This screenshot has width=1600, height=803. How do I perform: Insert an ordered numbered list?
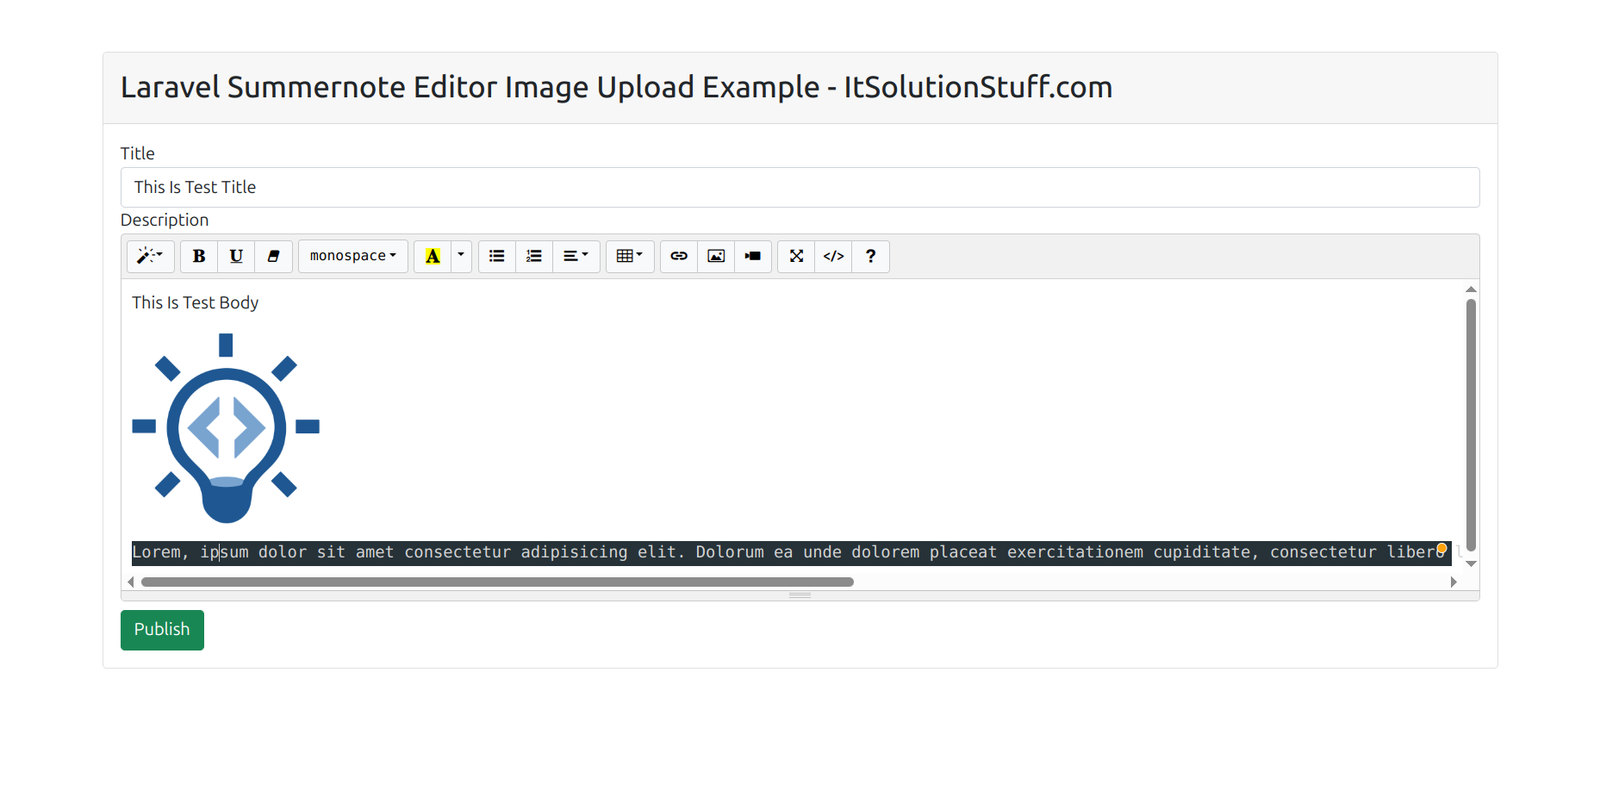(534, 256)
